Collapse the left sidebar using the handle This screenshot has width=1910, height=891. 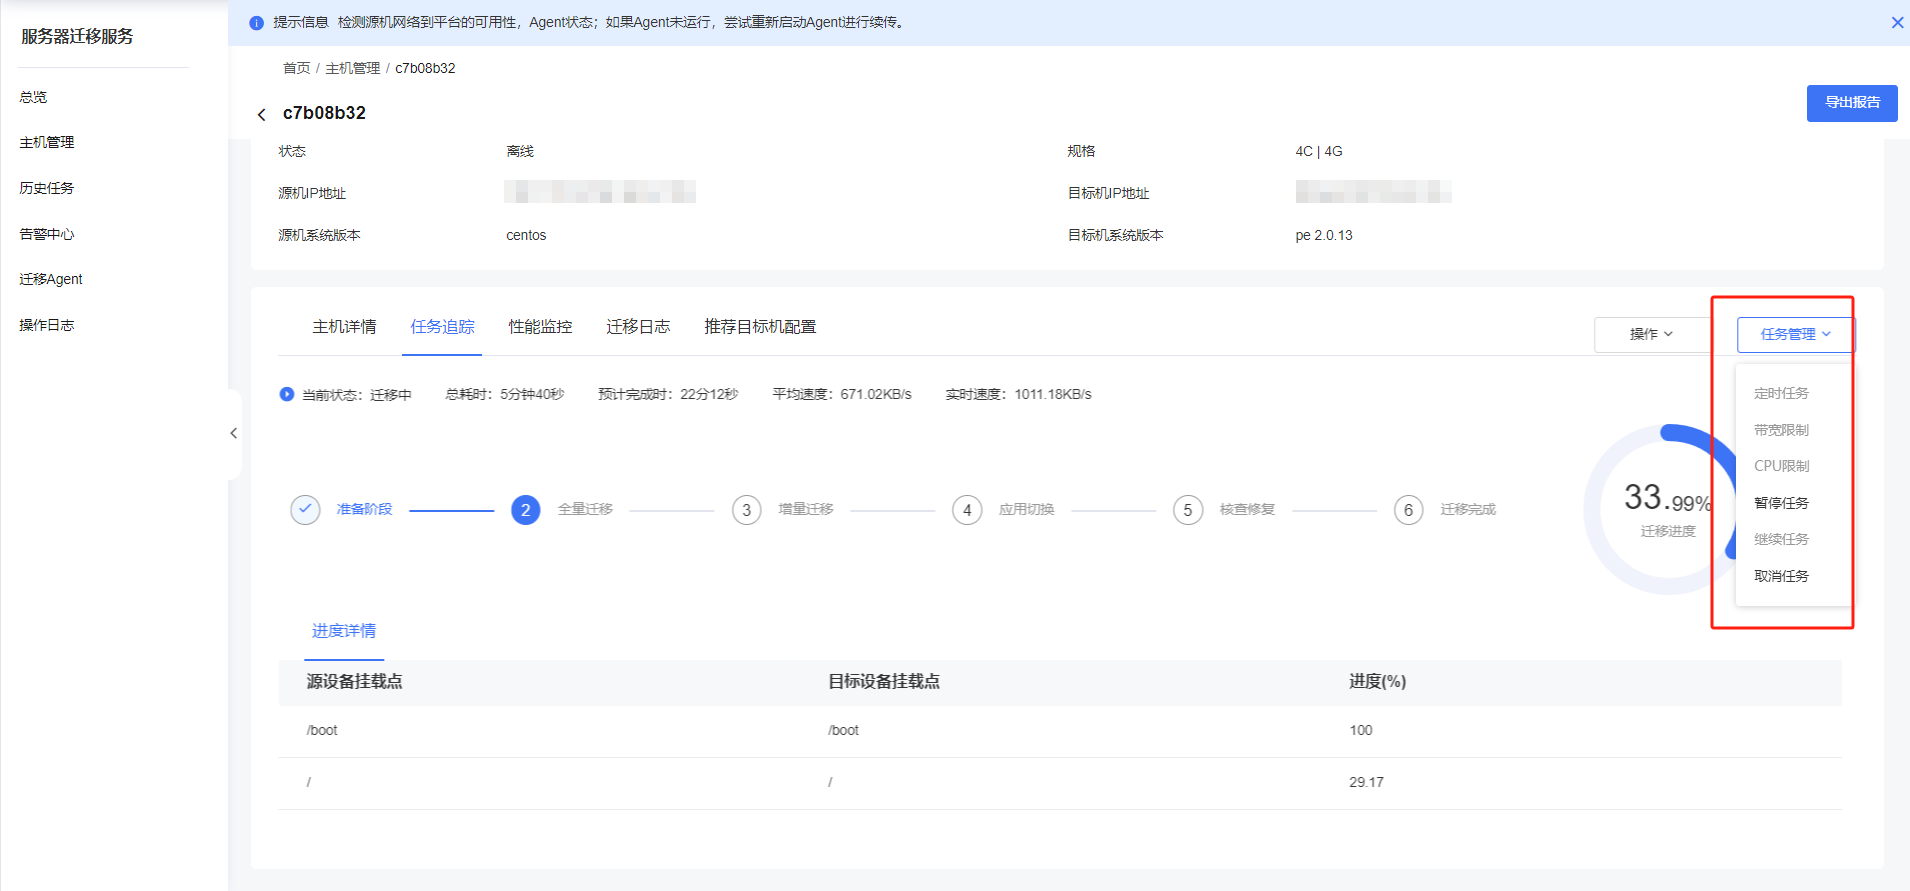(x=234, y=433)
